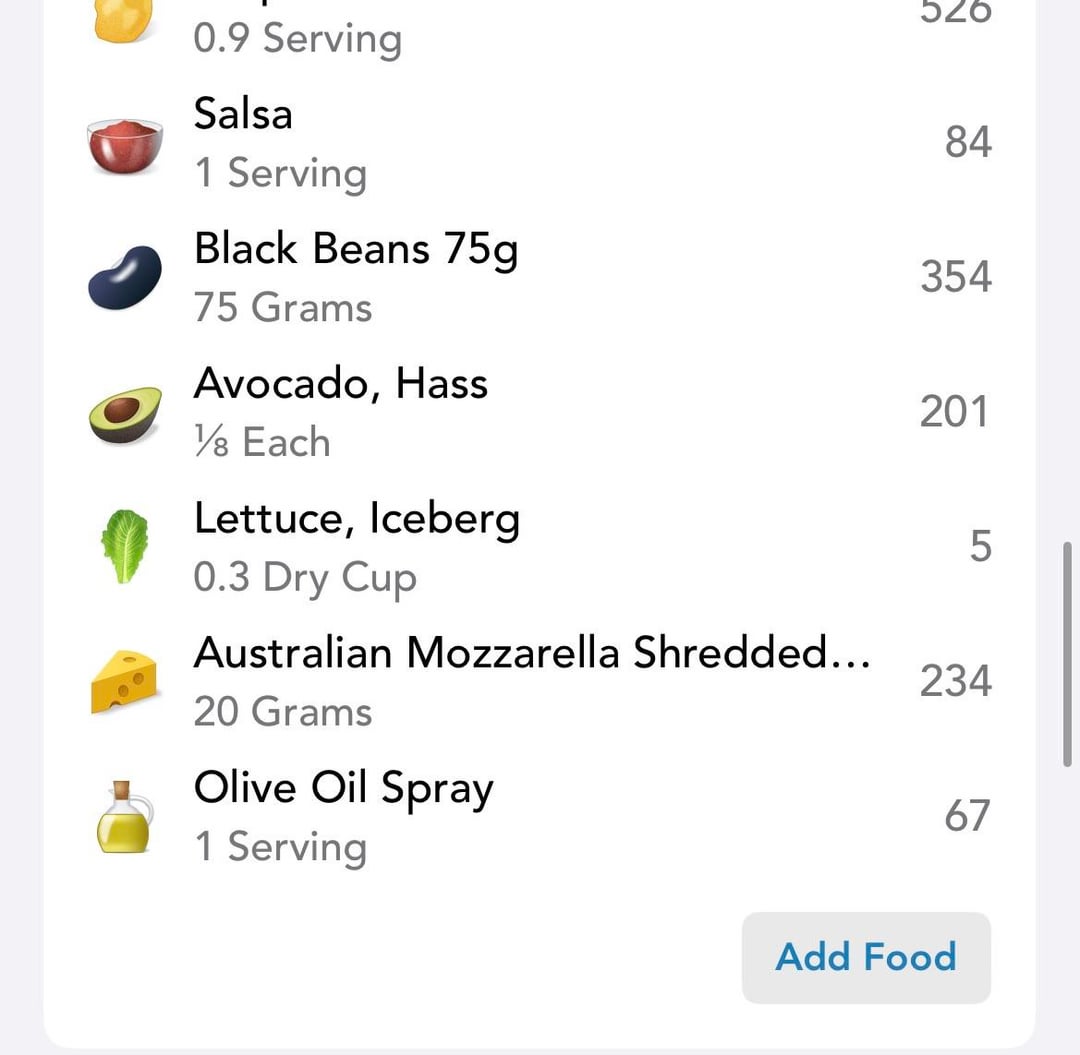1080x1055 pixels.
Task: Click the vertical scrollbar thumb
Action: coord(1069,654)
